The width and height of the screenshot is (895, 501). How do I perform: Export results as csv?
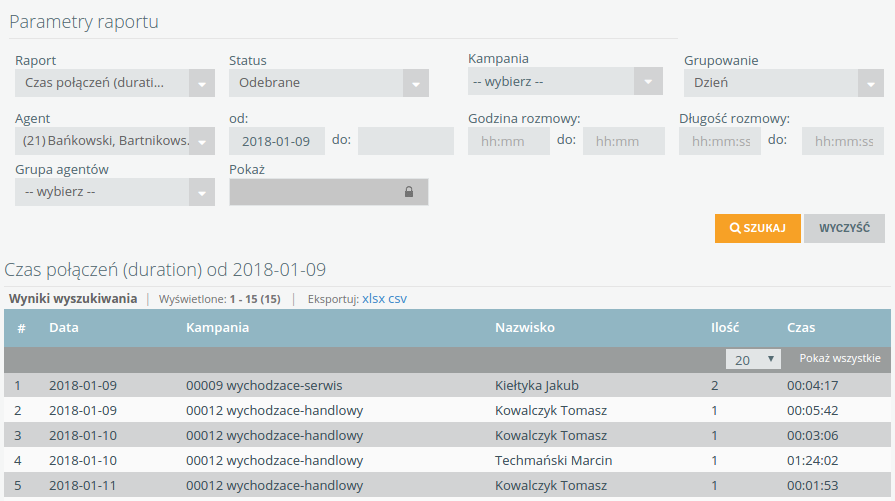(x=397, y=299)
